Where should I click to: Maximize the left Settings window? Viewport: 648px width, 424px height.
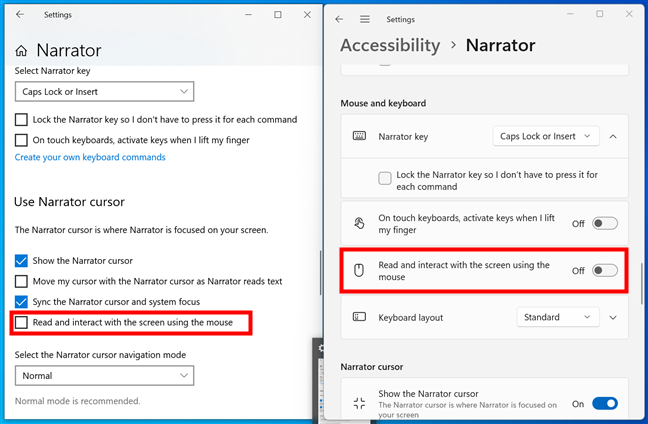tap(278, 14)
